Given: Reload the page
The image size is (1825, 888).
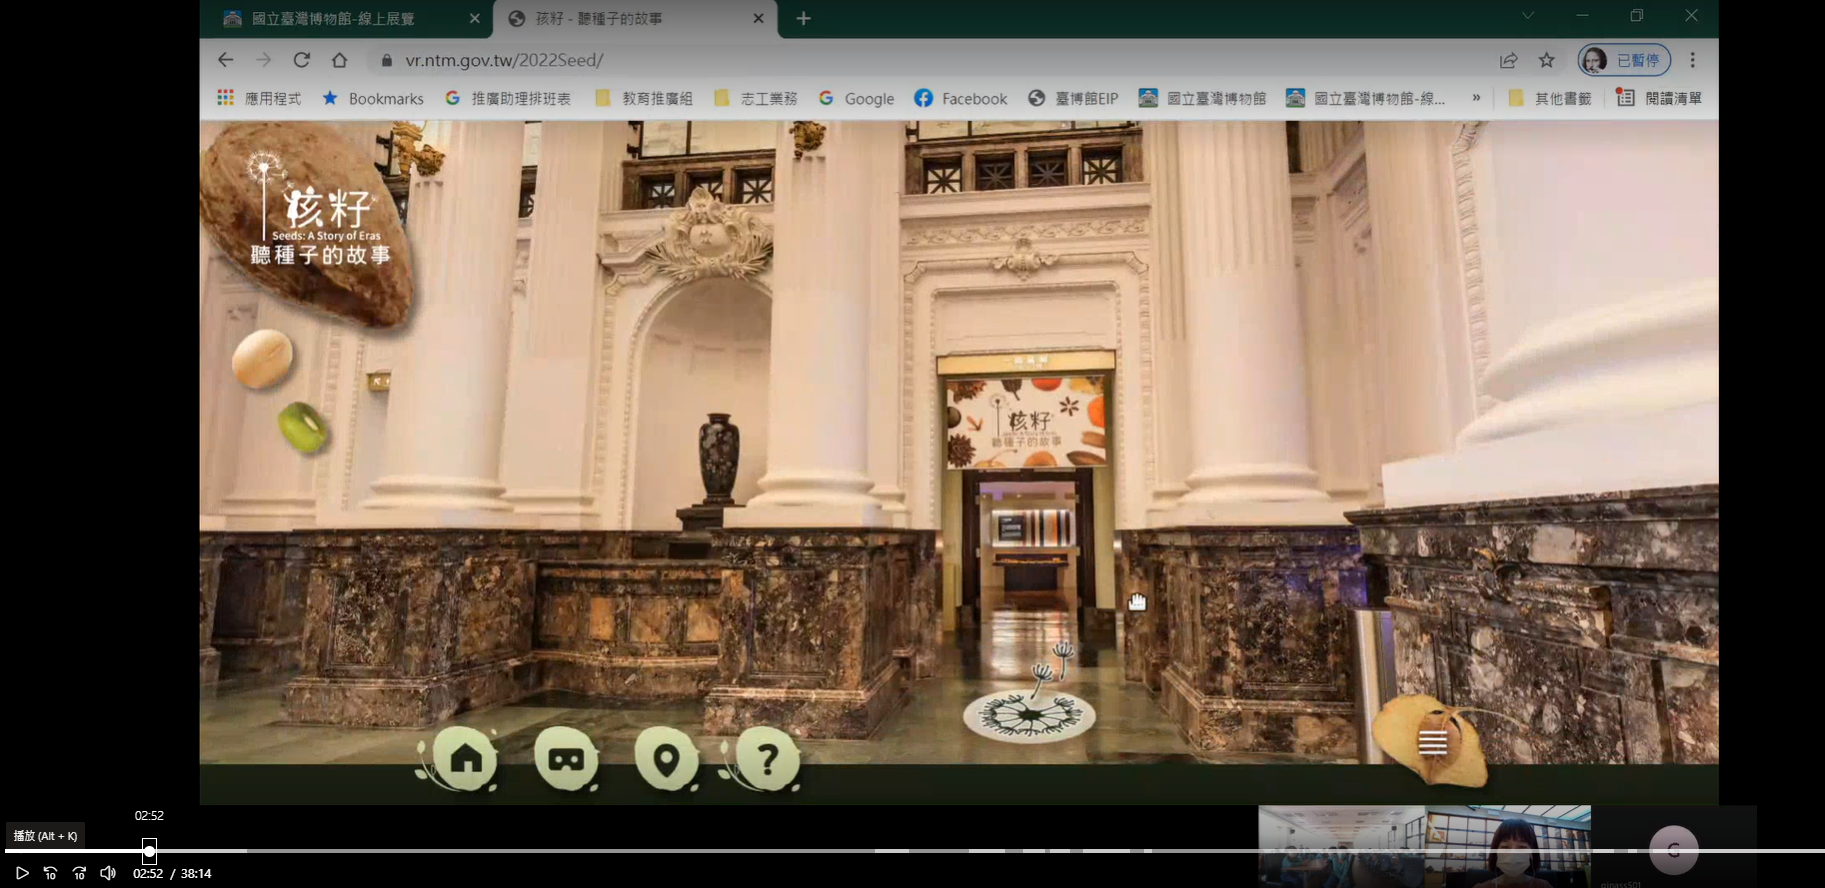Looking at the screenshot, I should [302, 60].
